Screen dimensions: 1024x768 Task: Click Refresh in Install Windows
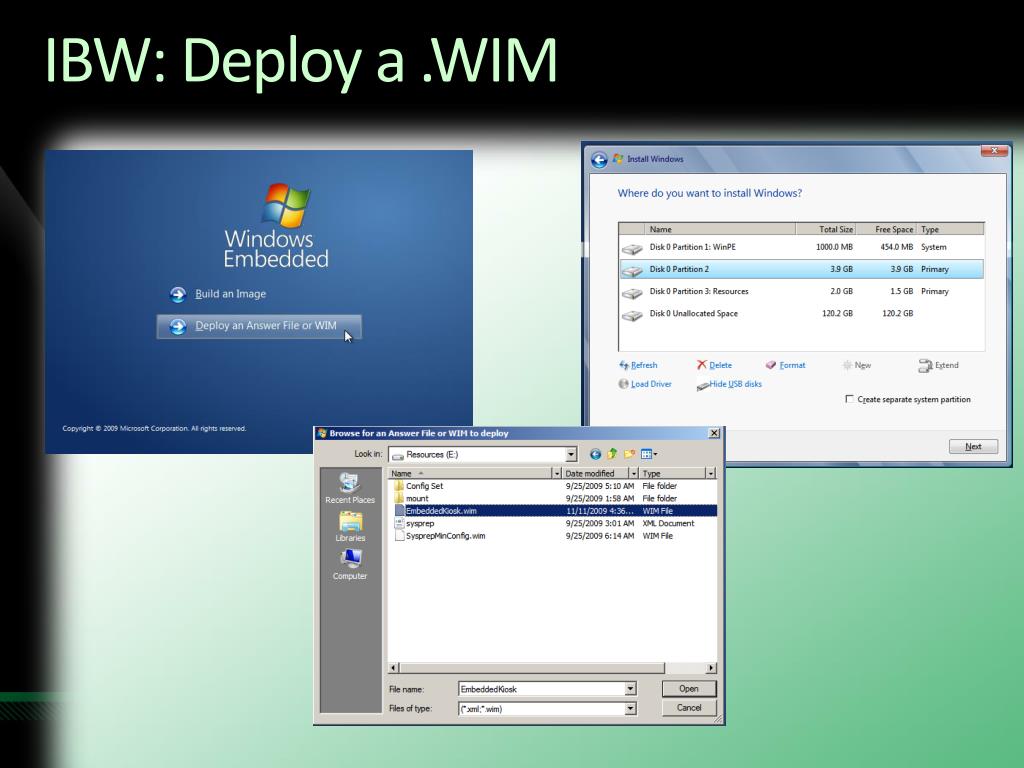pyautogui.click(x=638, y=365)
